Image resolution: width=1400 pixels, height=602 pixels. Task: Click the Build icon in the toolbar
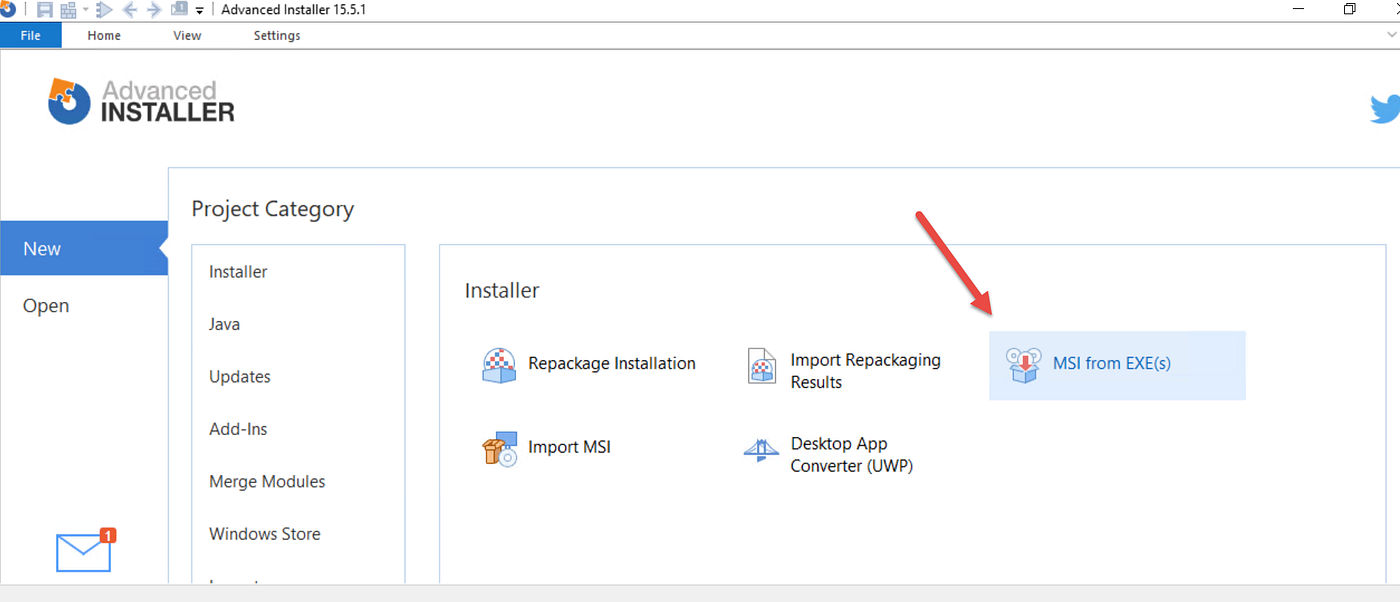(x=68, y=9)
